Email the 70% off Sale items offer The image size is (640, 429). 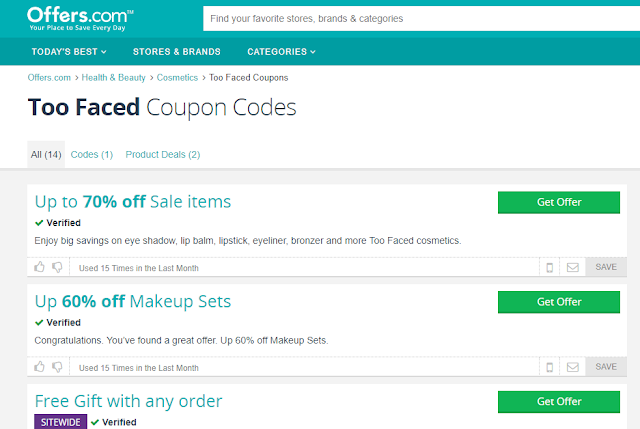[573, 267]
